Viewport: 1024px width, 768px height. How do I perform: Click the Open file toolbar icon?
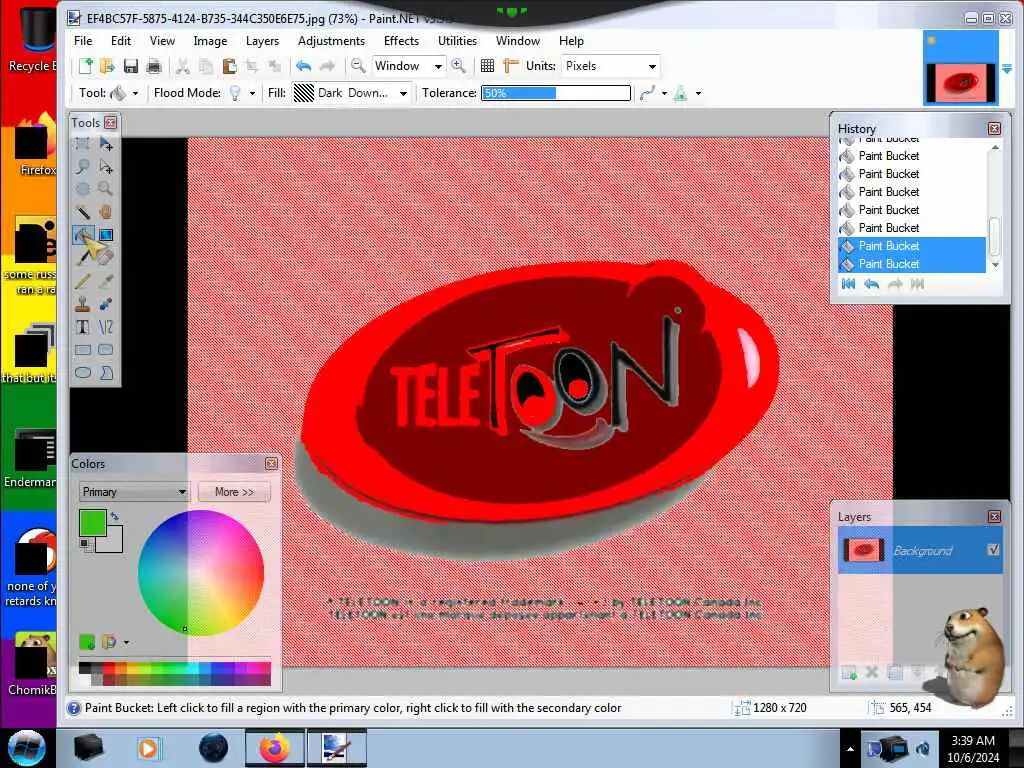click(x=107, y=66)
